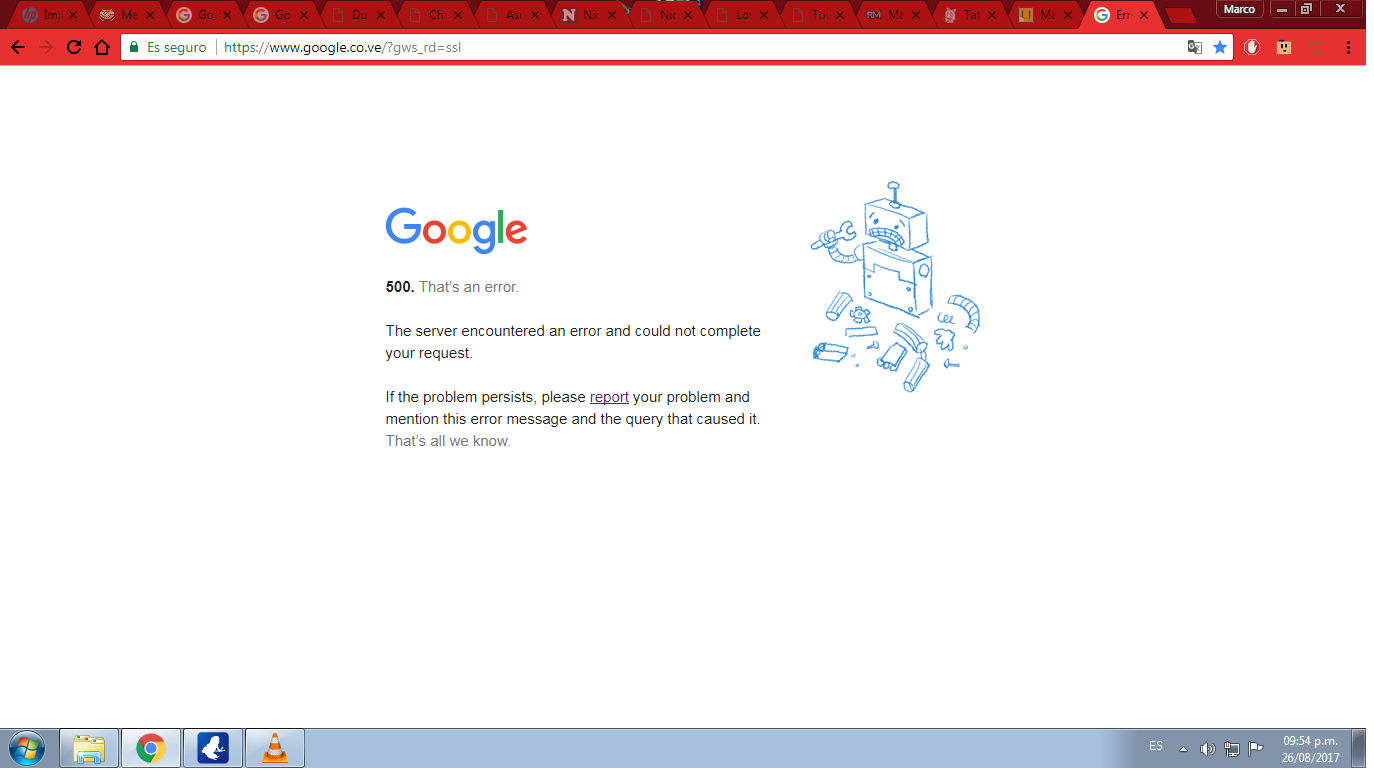Open File Explorer from the taskbar
Image resolution: width=1374 pixels, height=772 pixels.
(x=89, y=748)
